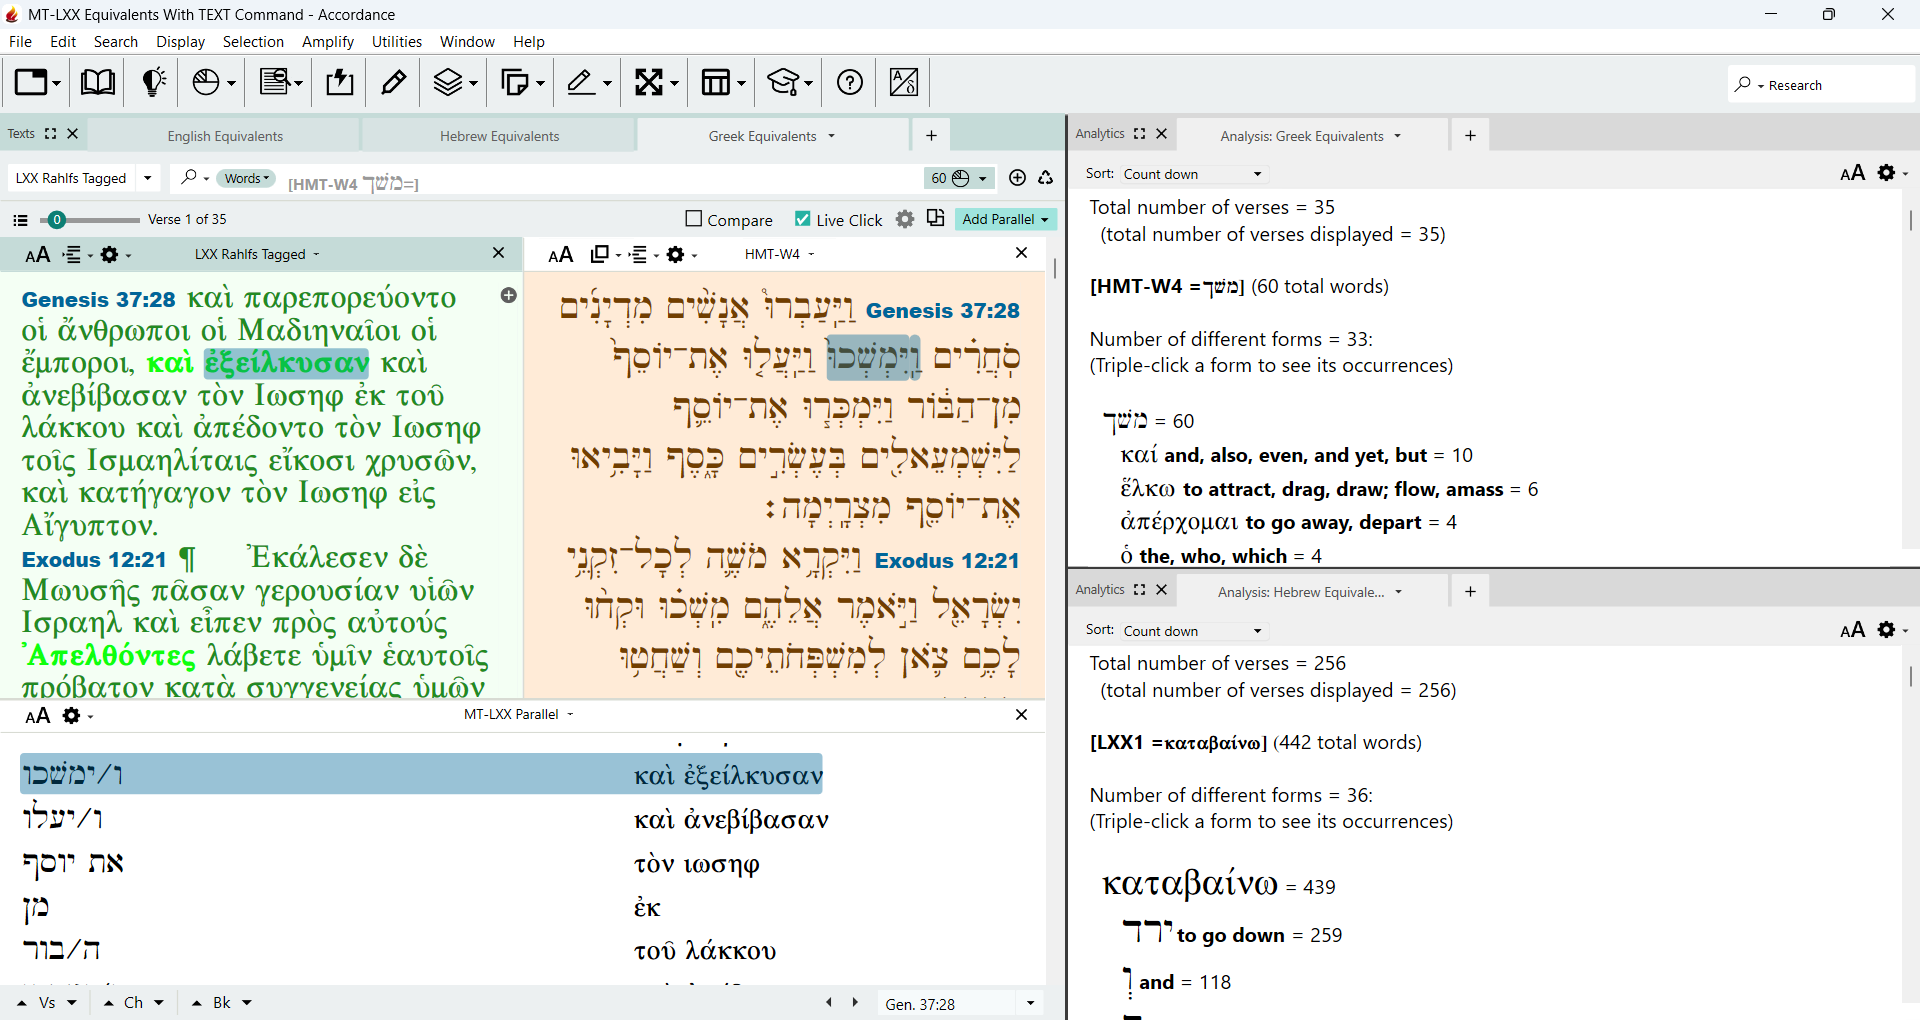Image resolution: width=1920 pixels, height=1020 pixels.
Task: Click the Gen. 37:28 reference input field
Action: (945, 1003)
